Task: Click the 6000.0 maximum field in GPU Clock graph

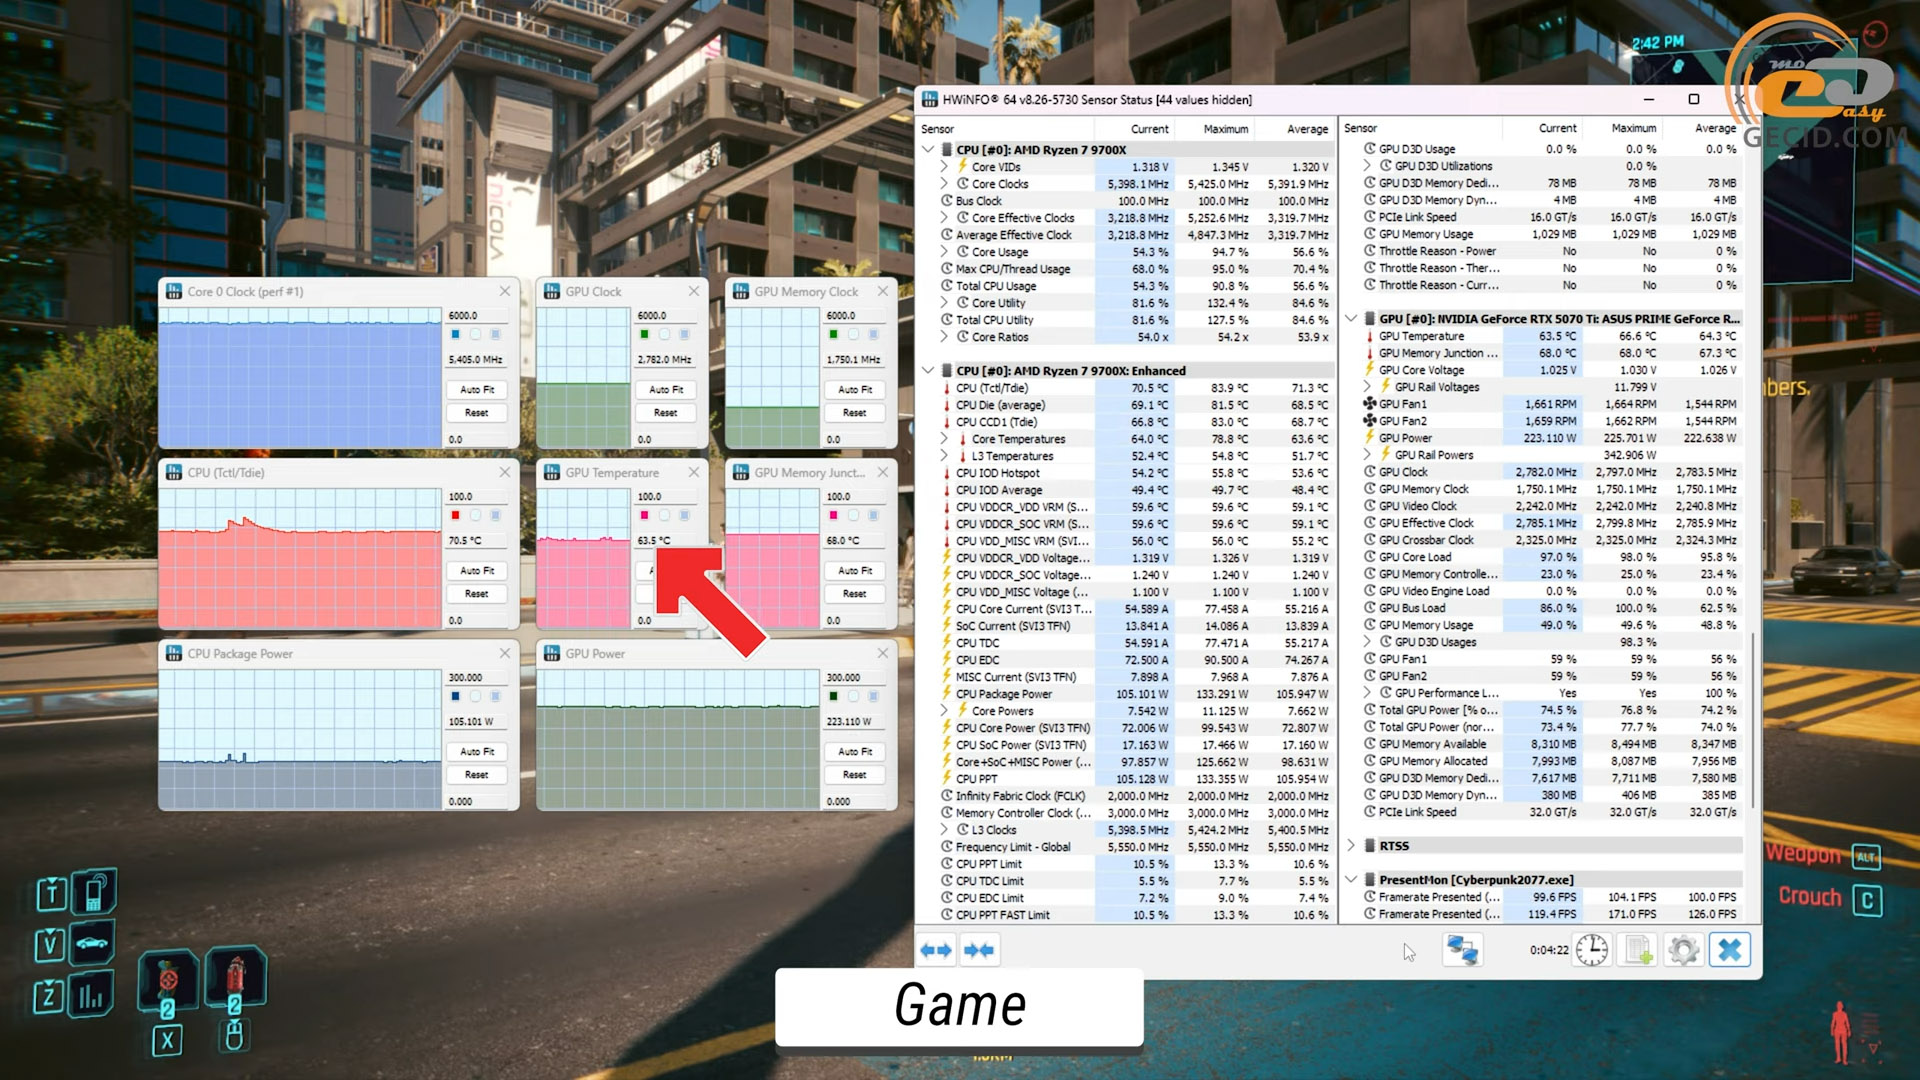Action: coord(665,315)
